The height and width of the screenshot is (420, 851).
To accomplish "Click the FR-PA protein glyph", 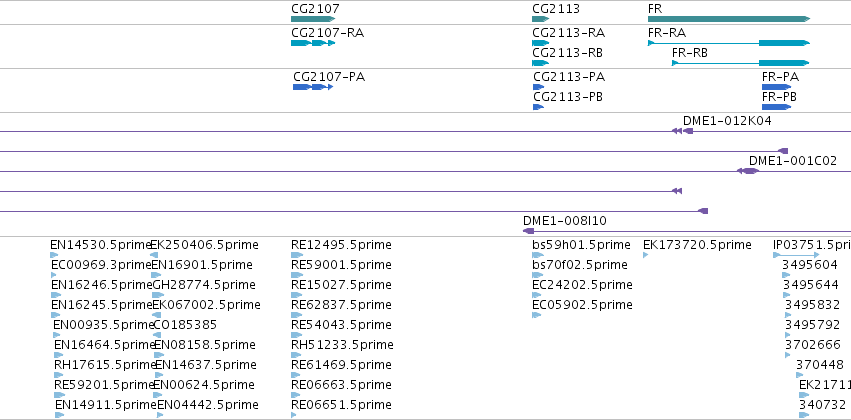I will 777,87.
